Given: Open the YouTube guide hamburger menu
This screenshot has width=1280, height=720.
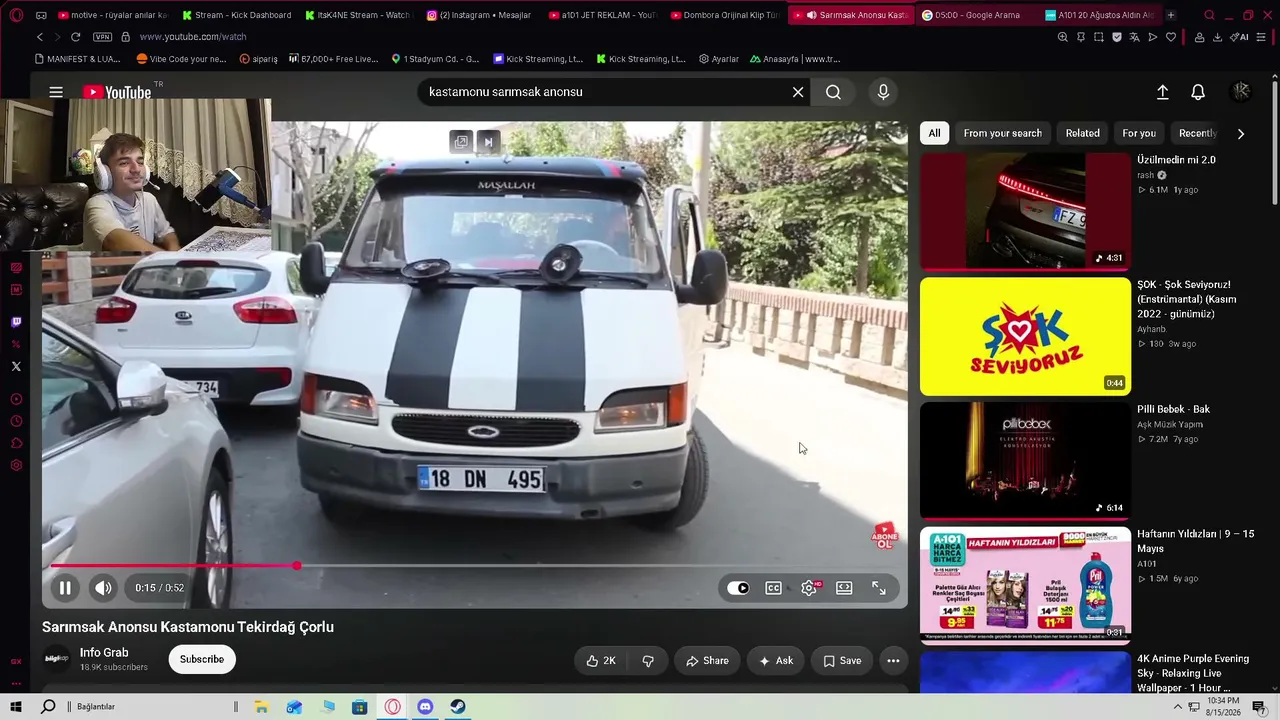Looking at the screenshot, I should coord(56,92).
